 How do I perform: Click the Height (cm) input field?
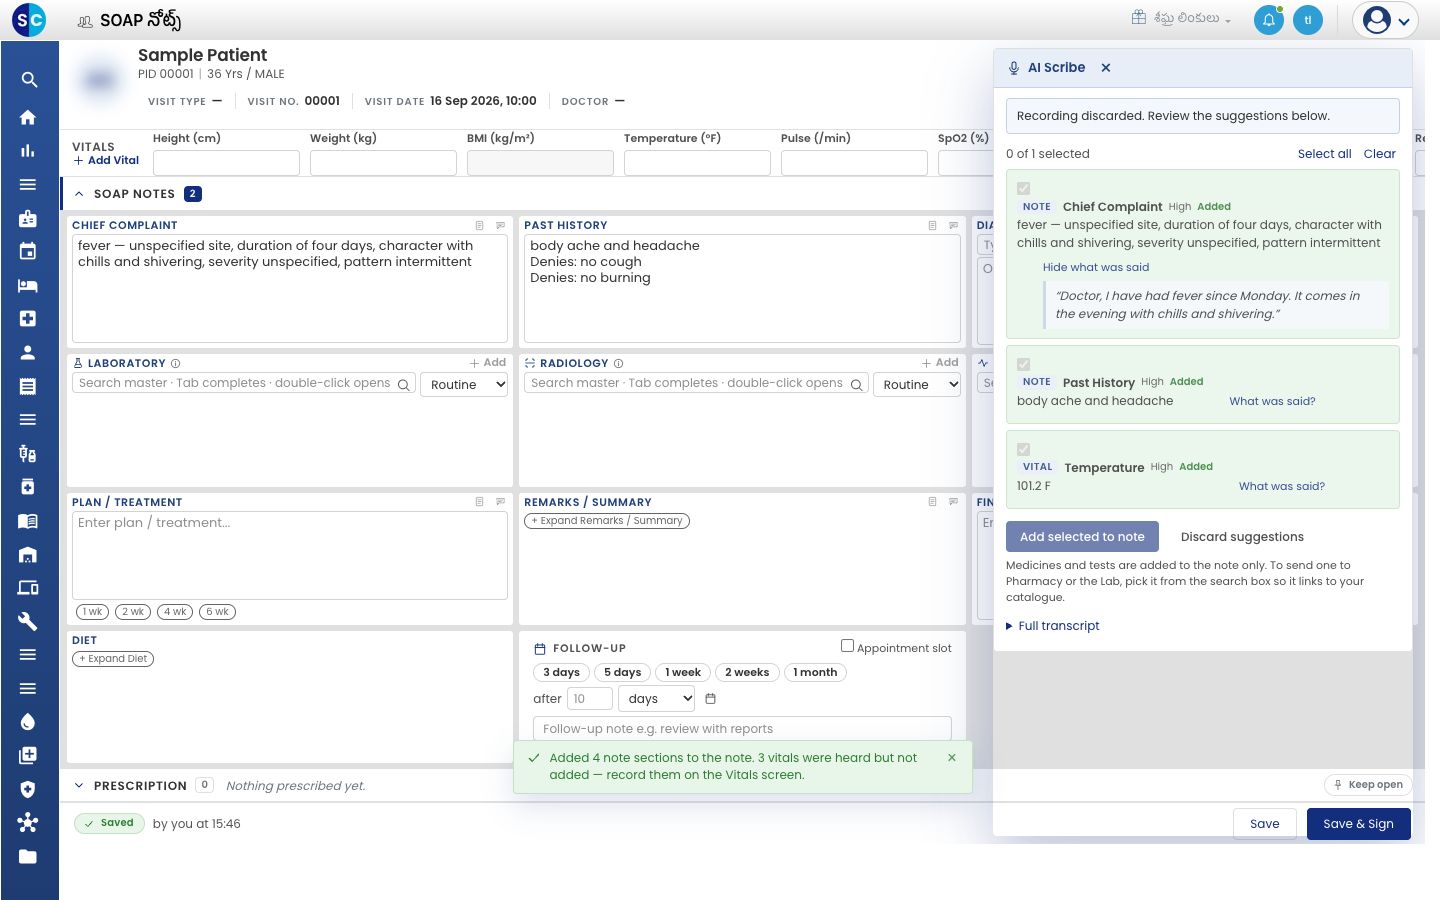click(226, 163)
